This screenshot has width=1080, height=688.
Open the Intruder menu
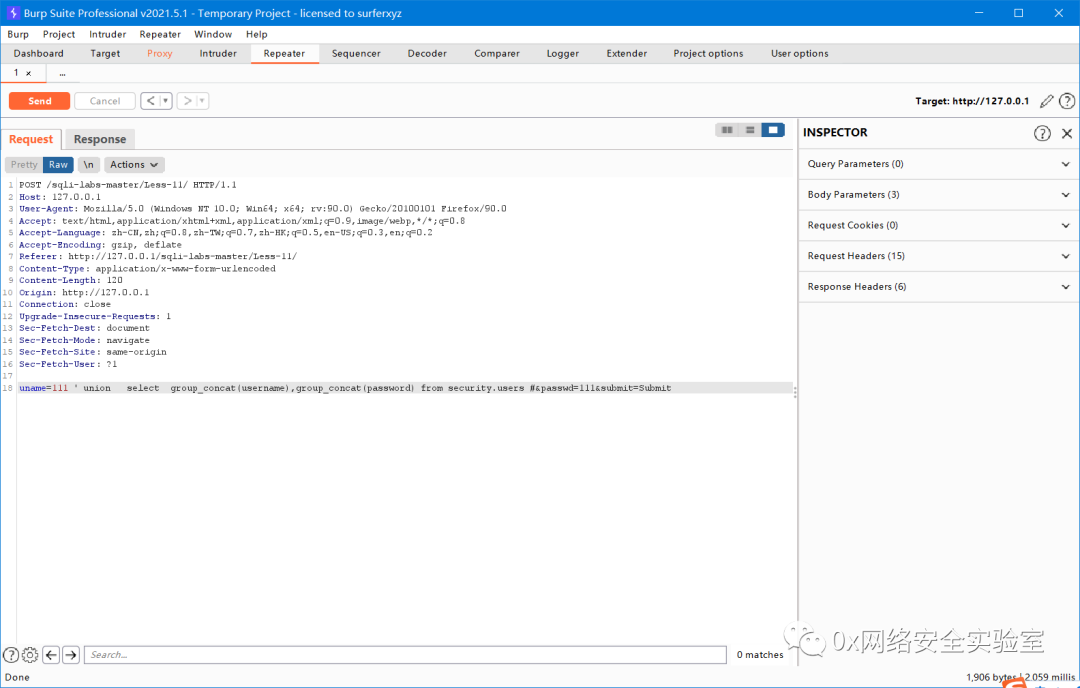pyautogui.click(x=107, y=34)
